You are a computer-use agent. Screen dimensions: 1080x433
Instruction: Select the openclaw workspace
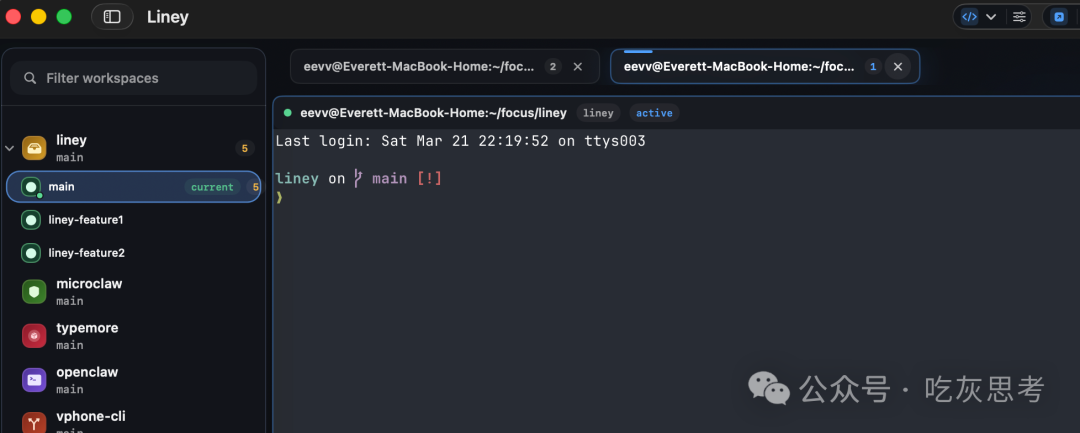click(134, 380)
